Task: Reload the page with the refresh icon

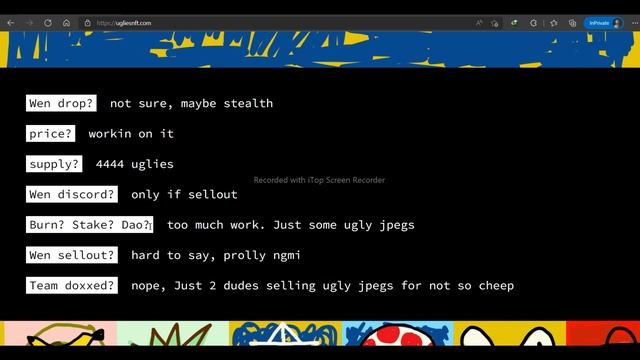Action: coord(48,23)
